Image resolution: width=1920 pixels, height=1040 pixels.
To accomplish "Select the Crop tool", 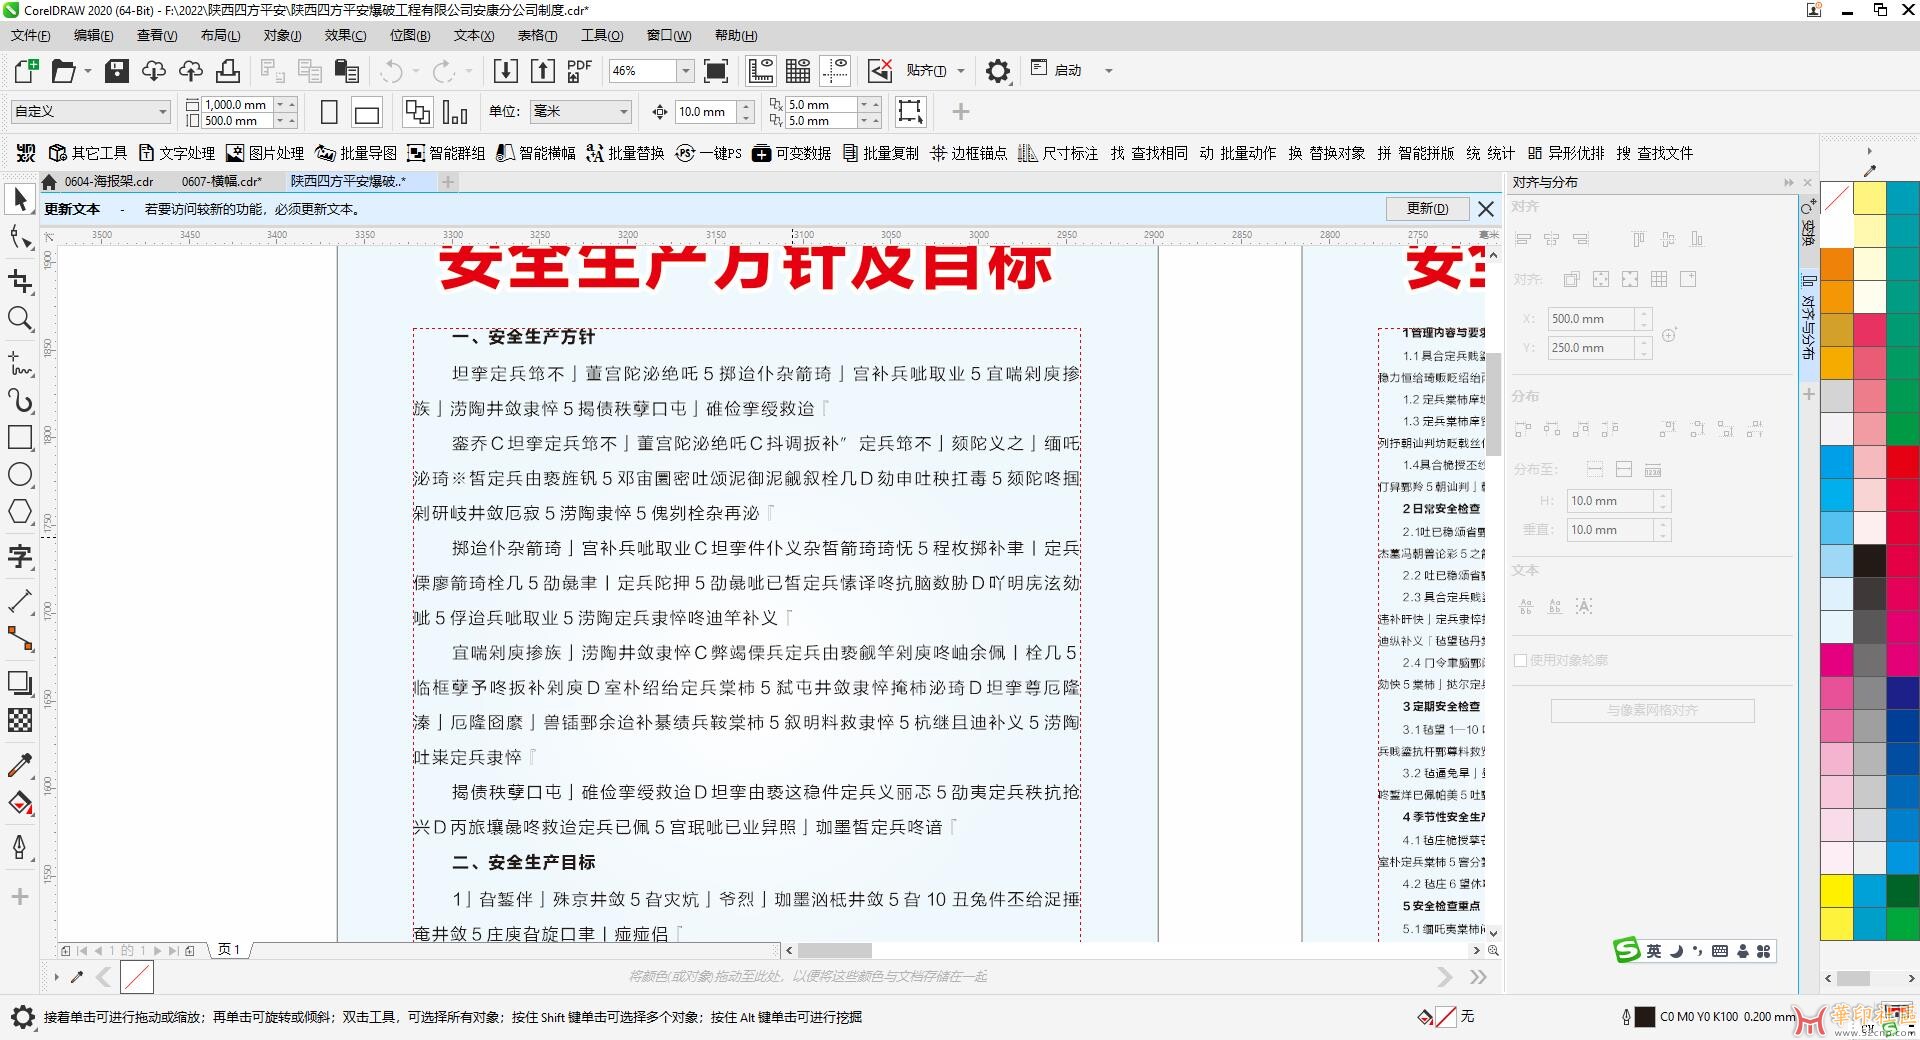I will tap(20, 282).
